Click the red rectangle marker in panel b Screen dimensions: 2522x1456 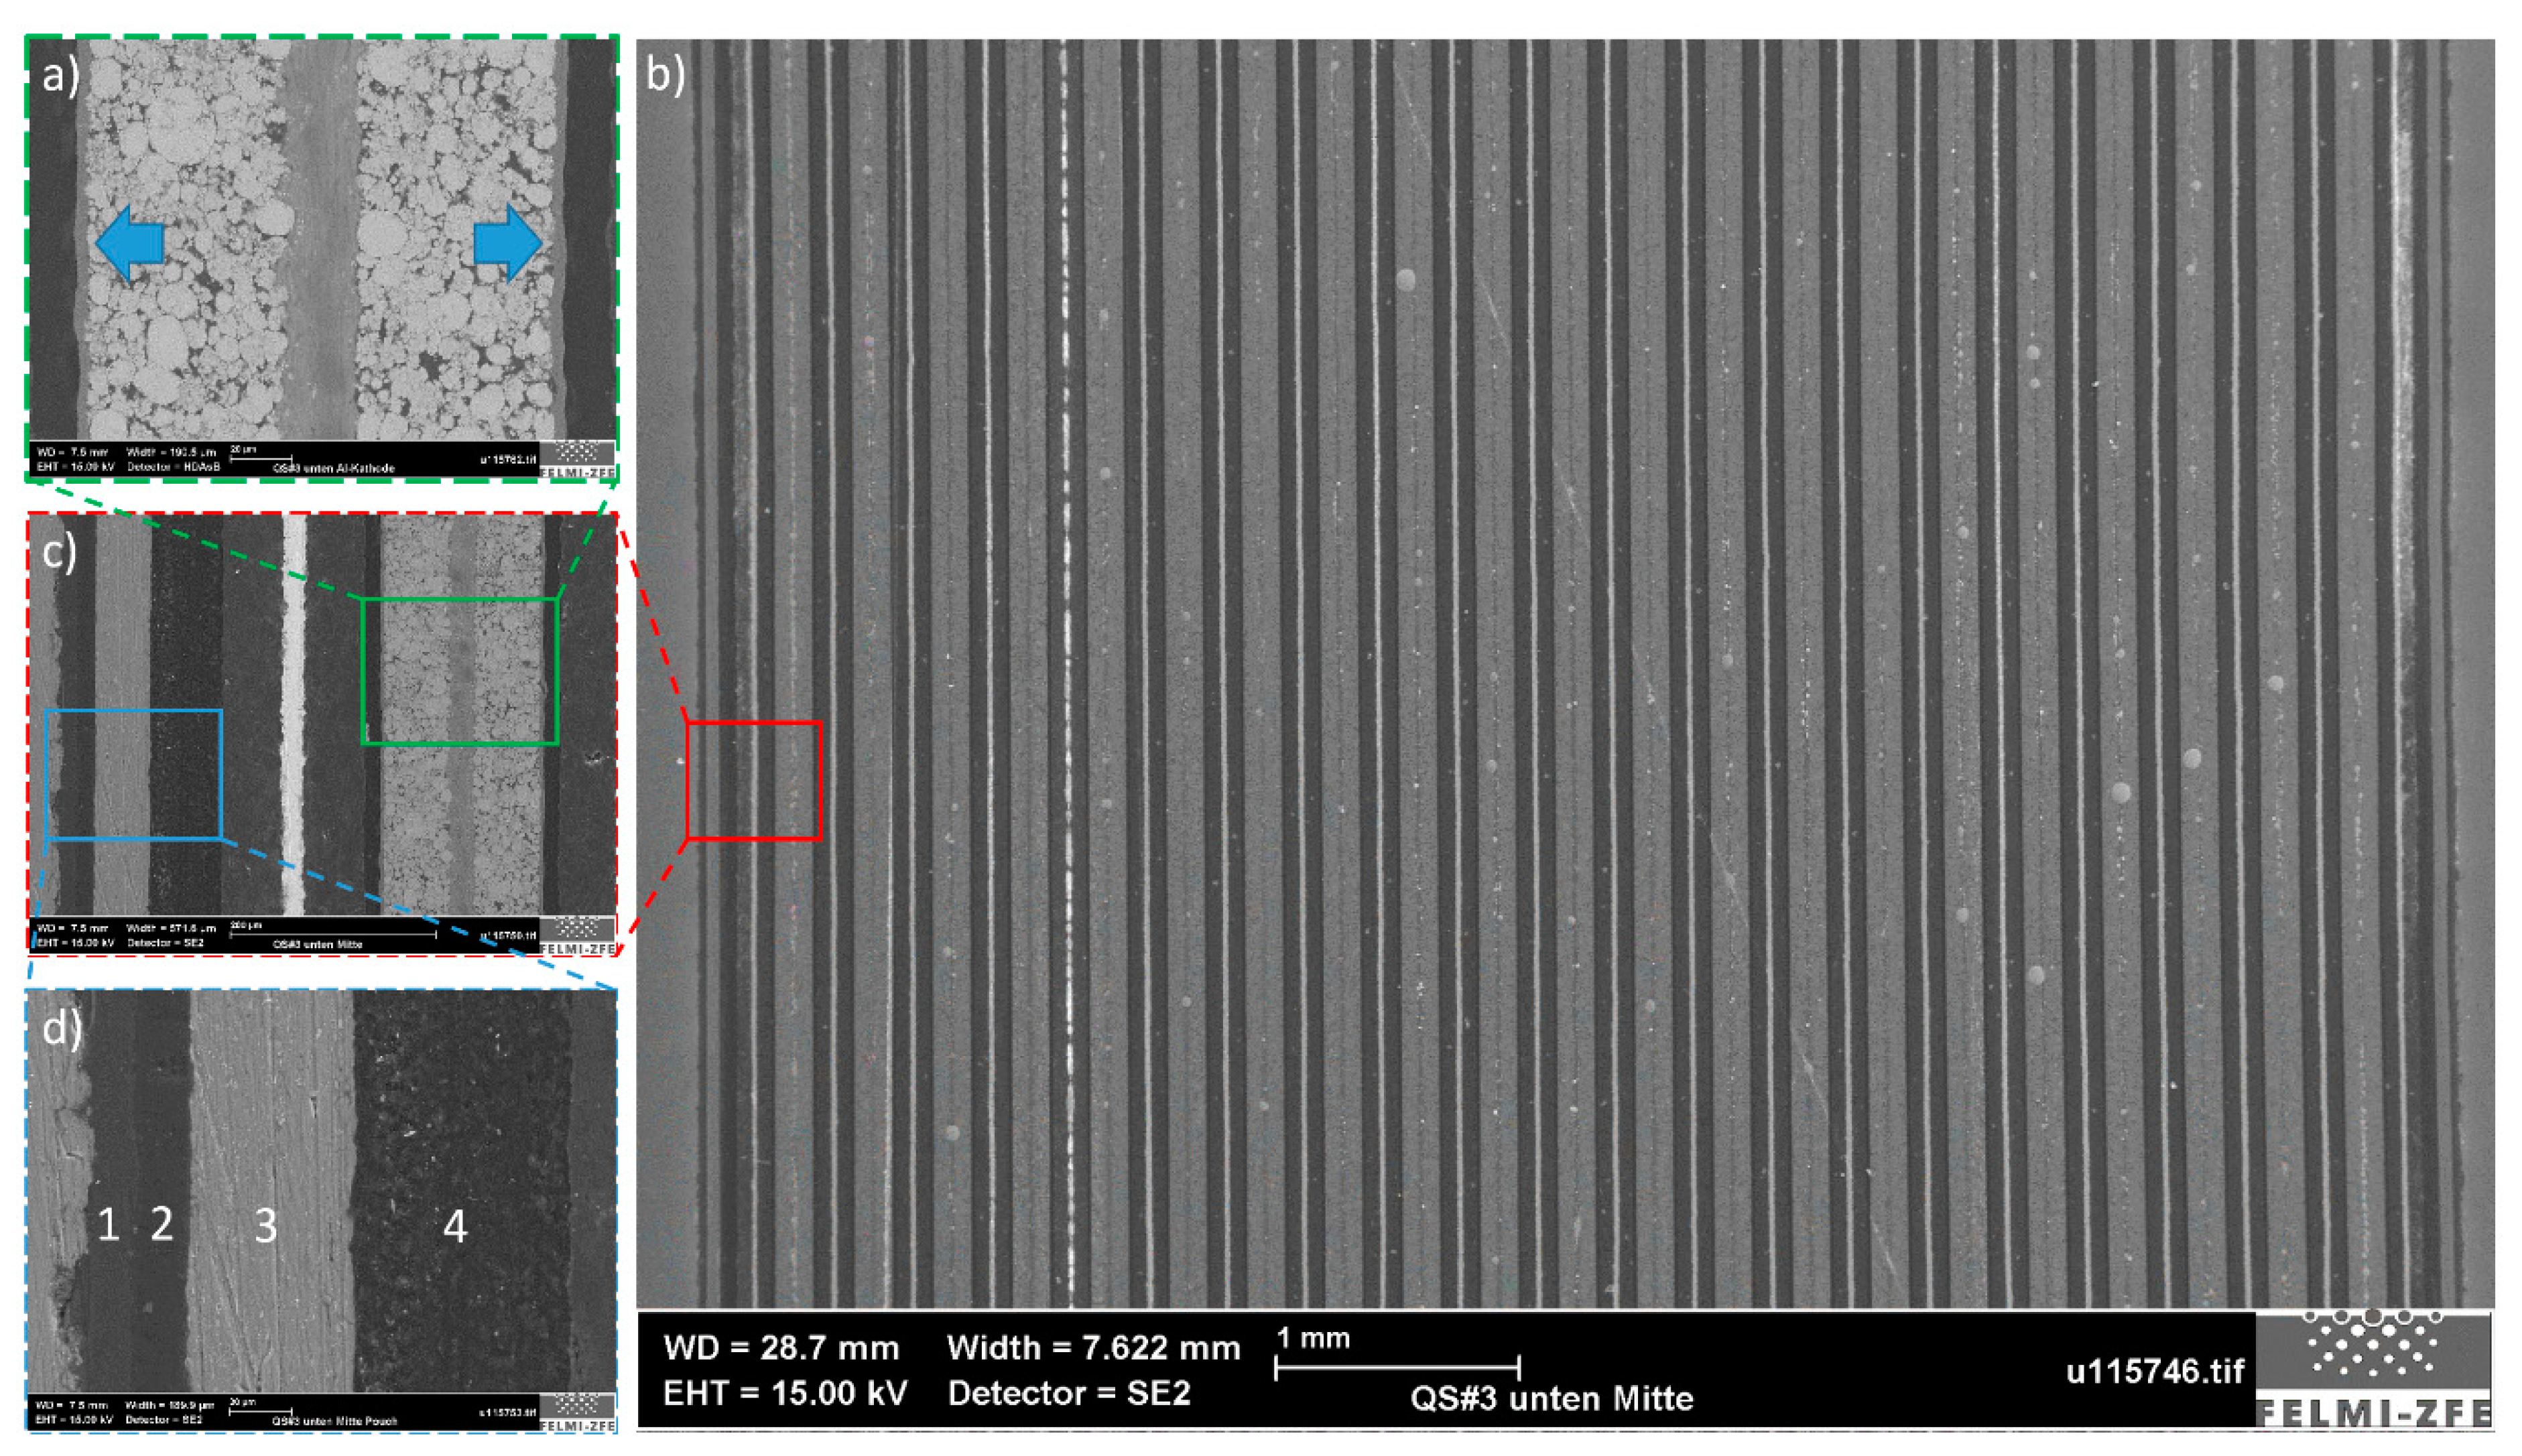[x=754, y=780]
